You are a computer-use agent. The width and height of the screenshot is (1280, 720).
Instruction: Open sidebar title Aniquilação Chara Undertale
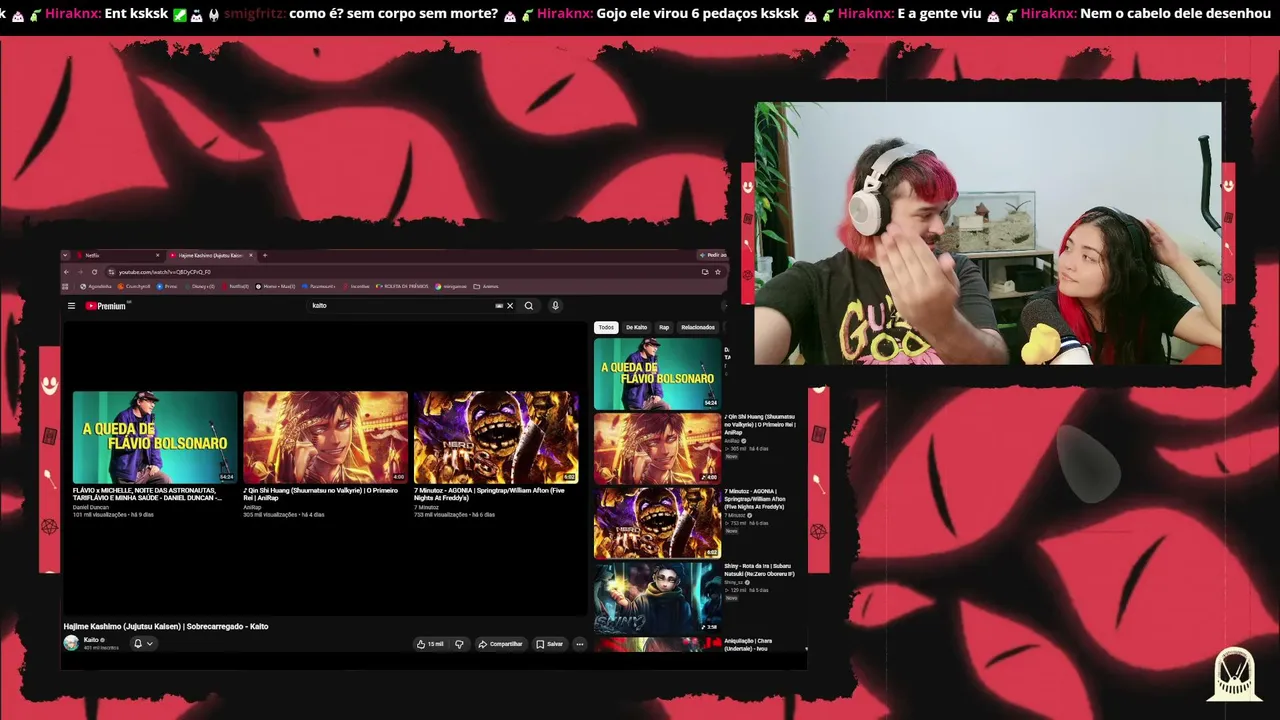coord(748,645)
